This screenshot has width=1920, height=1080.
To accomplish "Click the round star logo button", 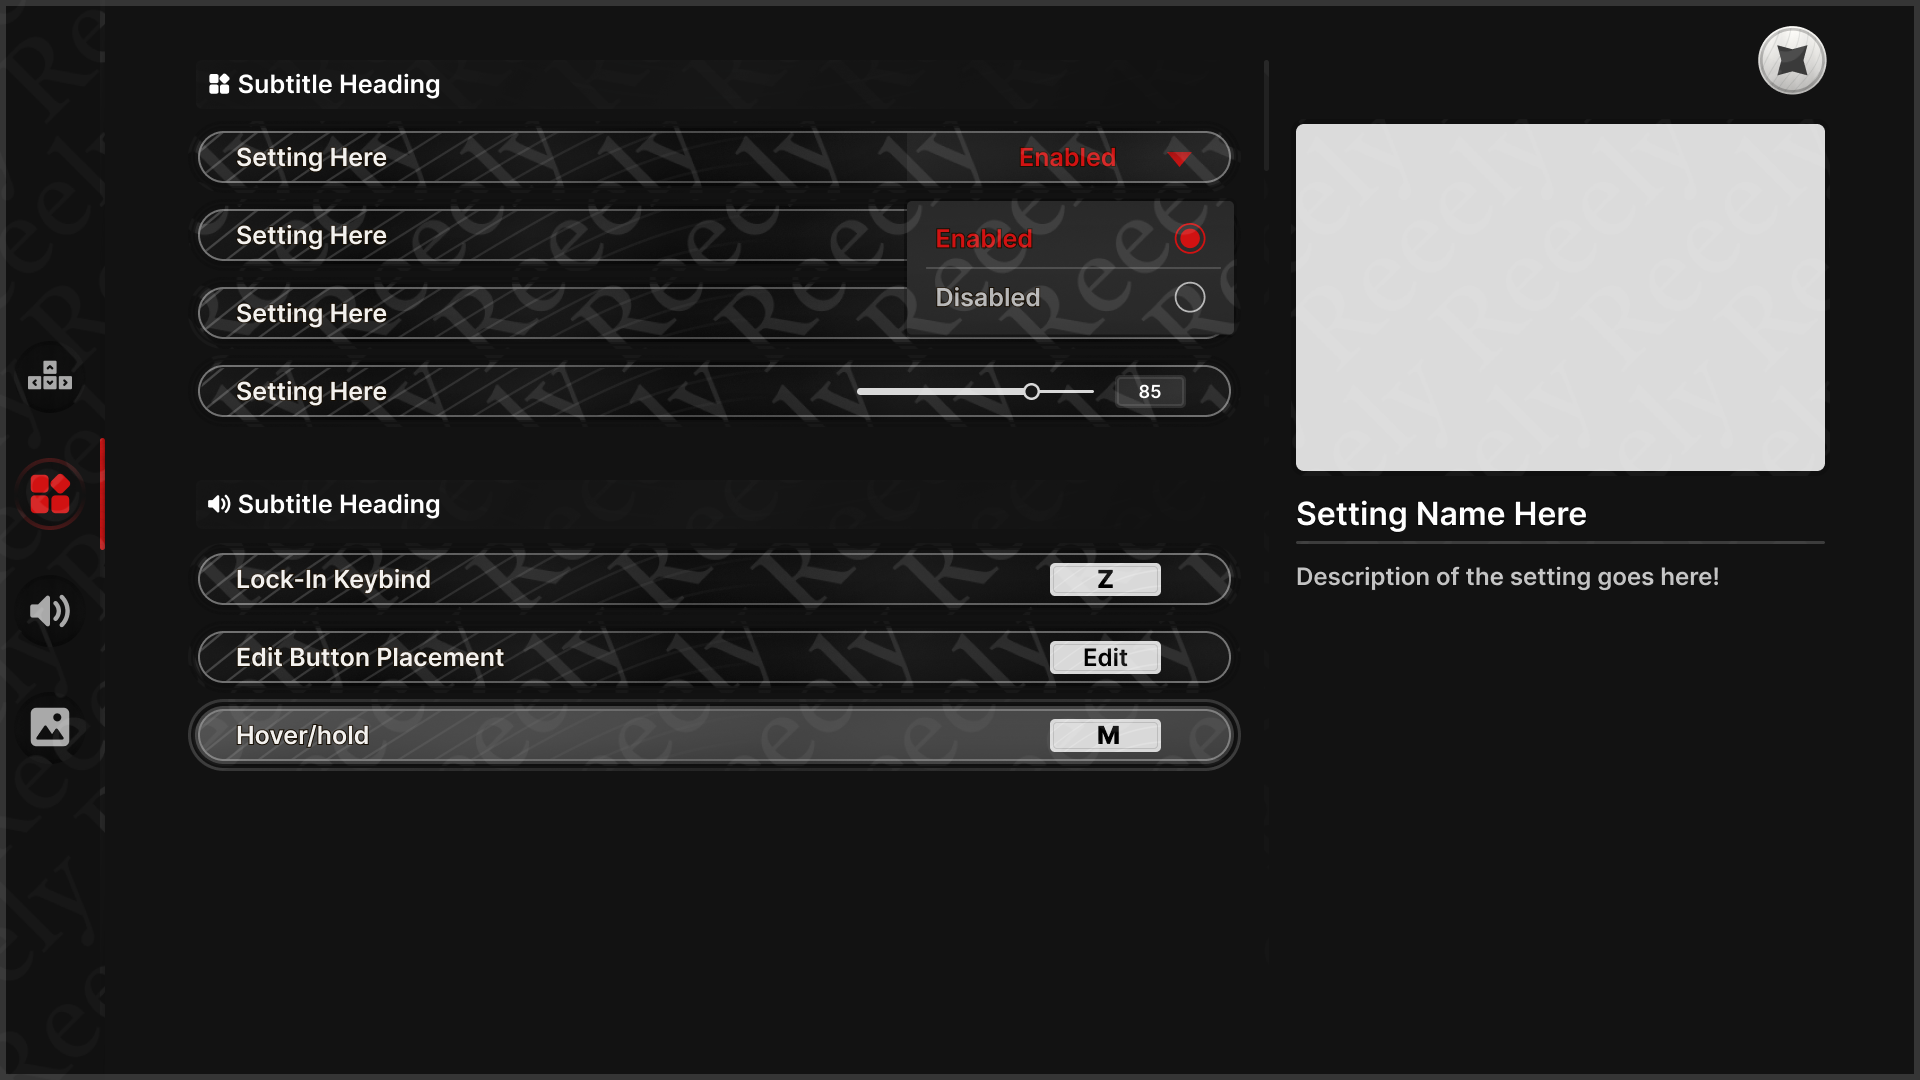I will [x=1791, y=61].
